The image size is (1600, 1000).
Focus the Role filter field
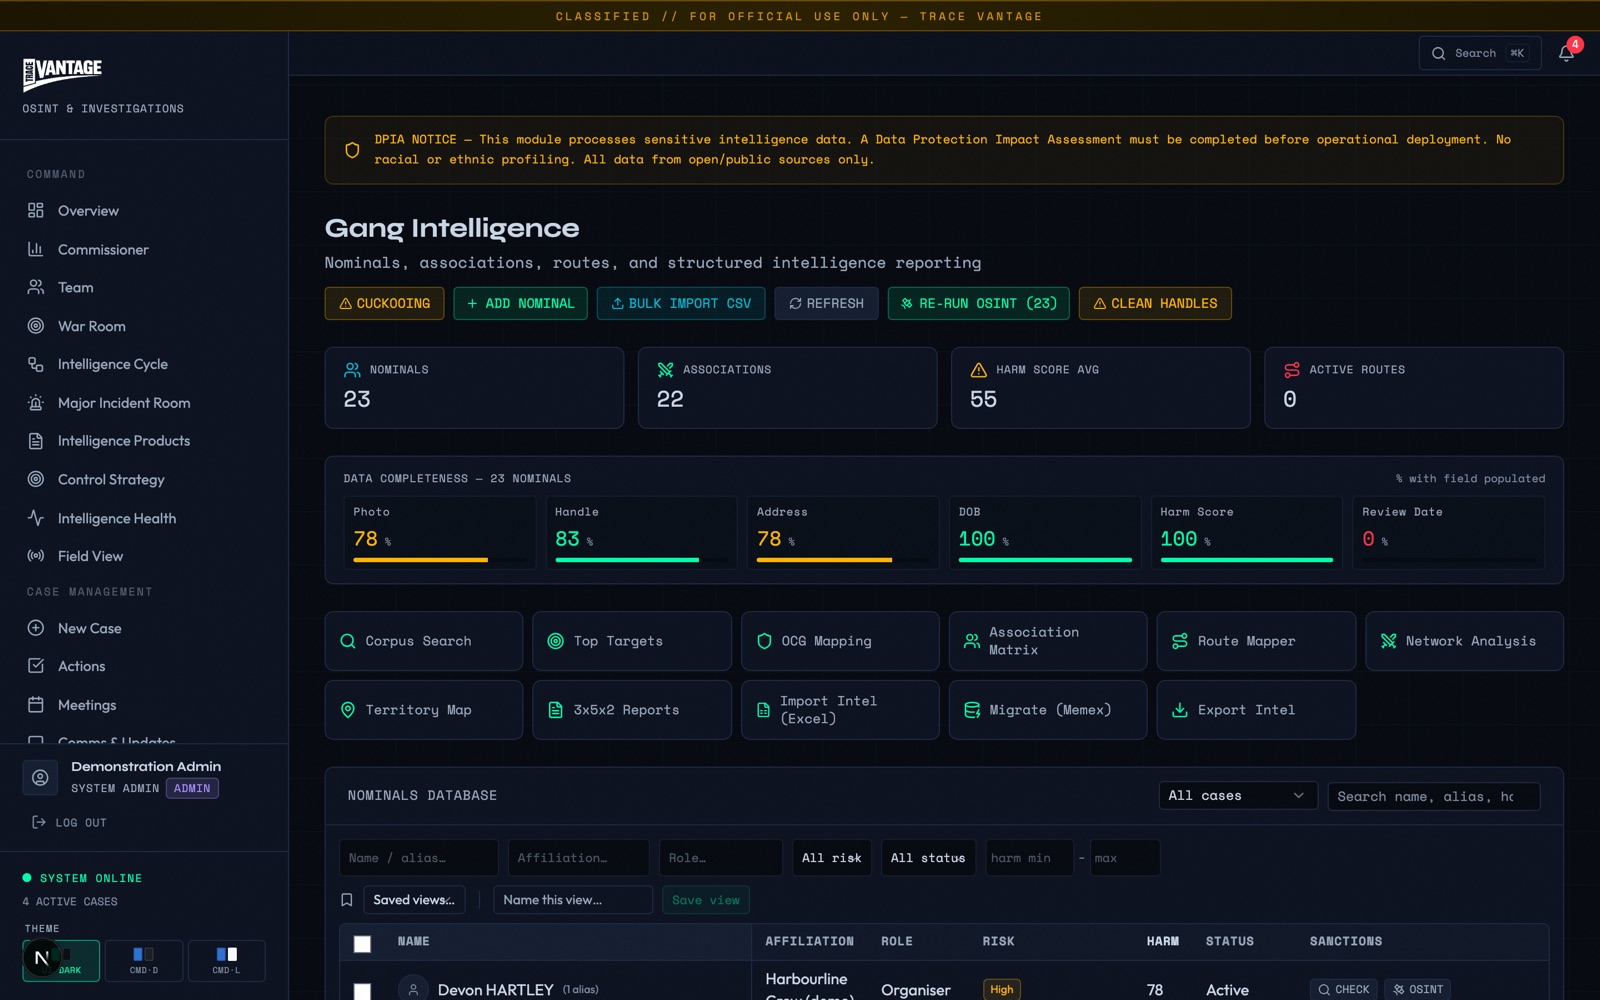(720, 858)
